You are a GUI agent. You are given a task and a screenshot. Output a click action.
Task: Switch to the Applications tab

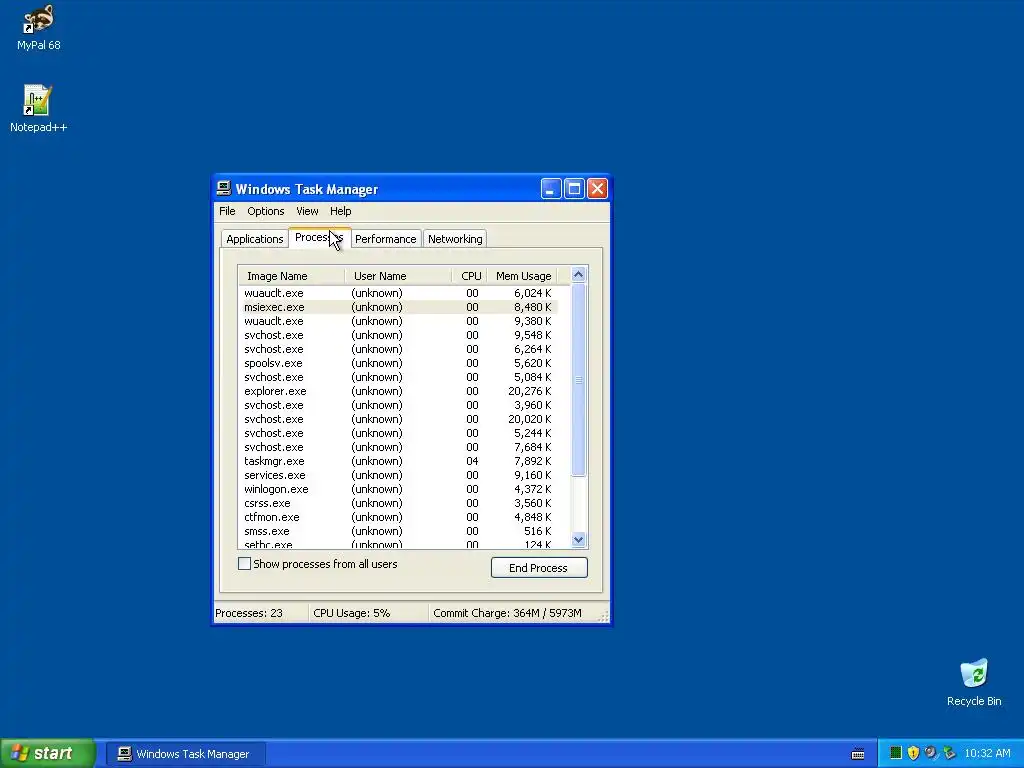point(255,239)
